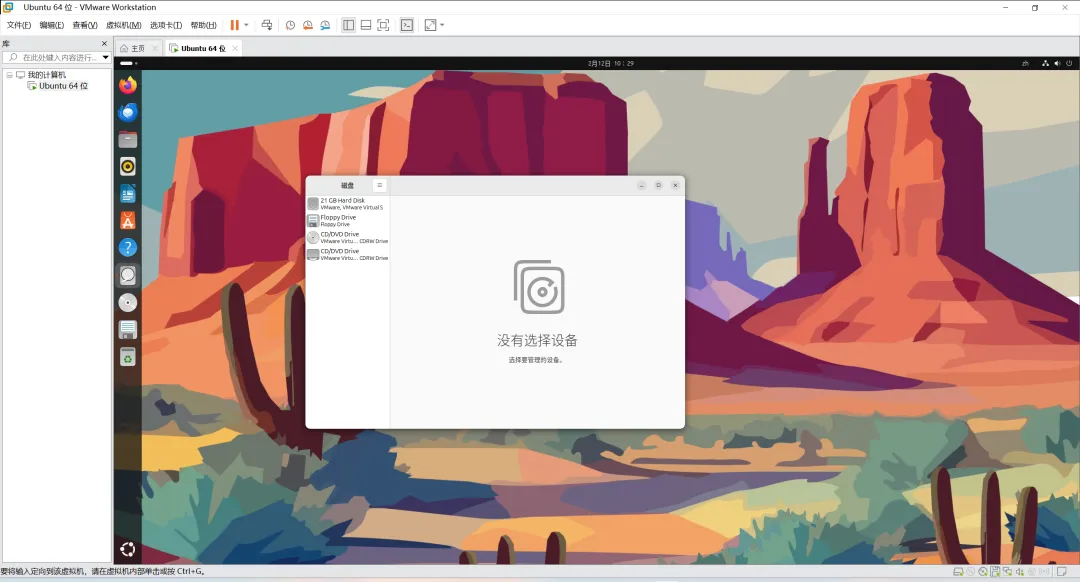Close the library panel

[x=104, y=43]
